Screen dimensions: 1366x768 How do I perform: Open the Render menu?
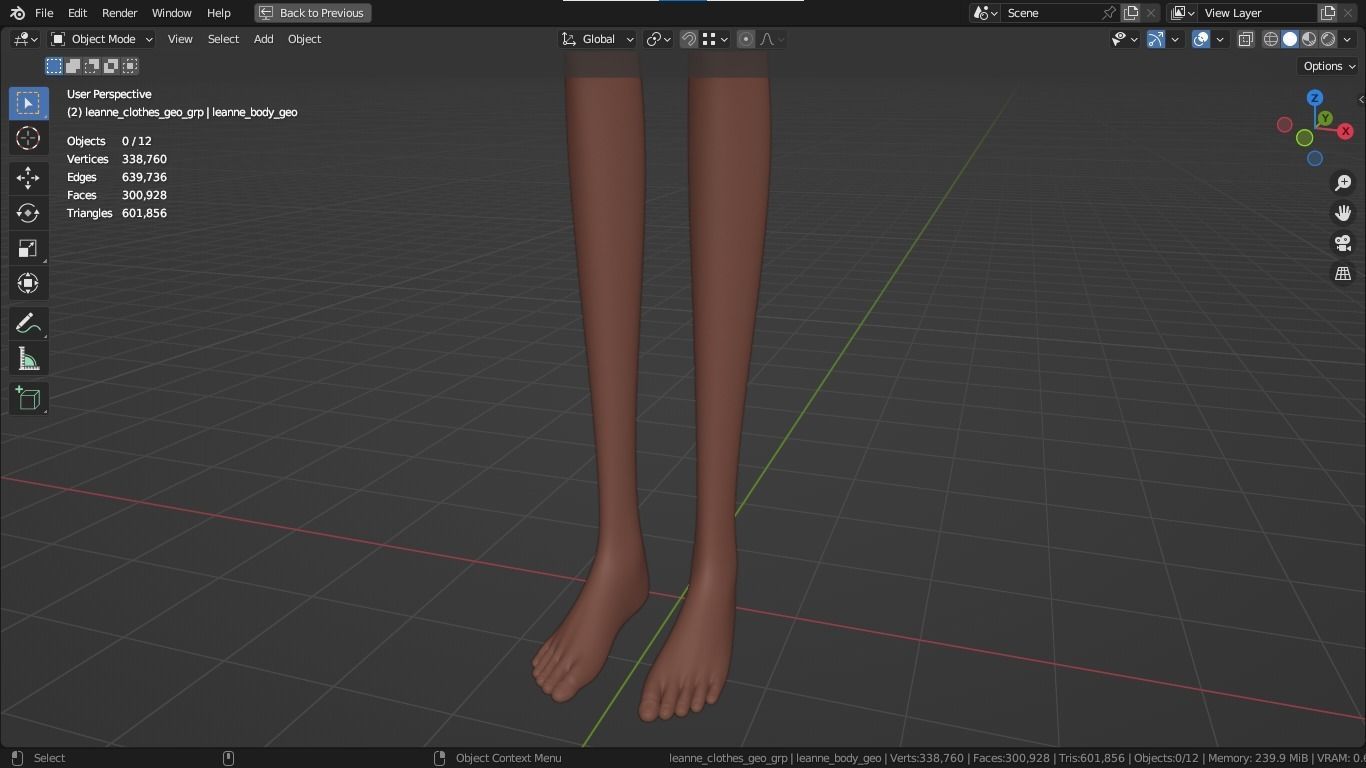[119, 13]
